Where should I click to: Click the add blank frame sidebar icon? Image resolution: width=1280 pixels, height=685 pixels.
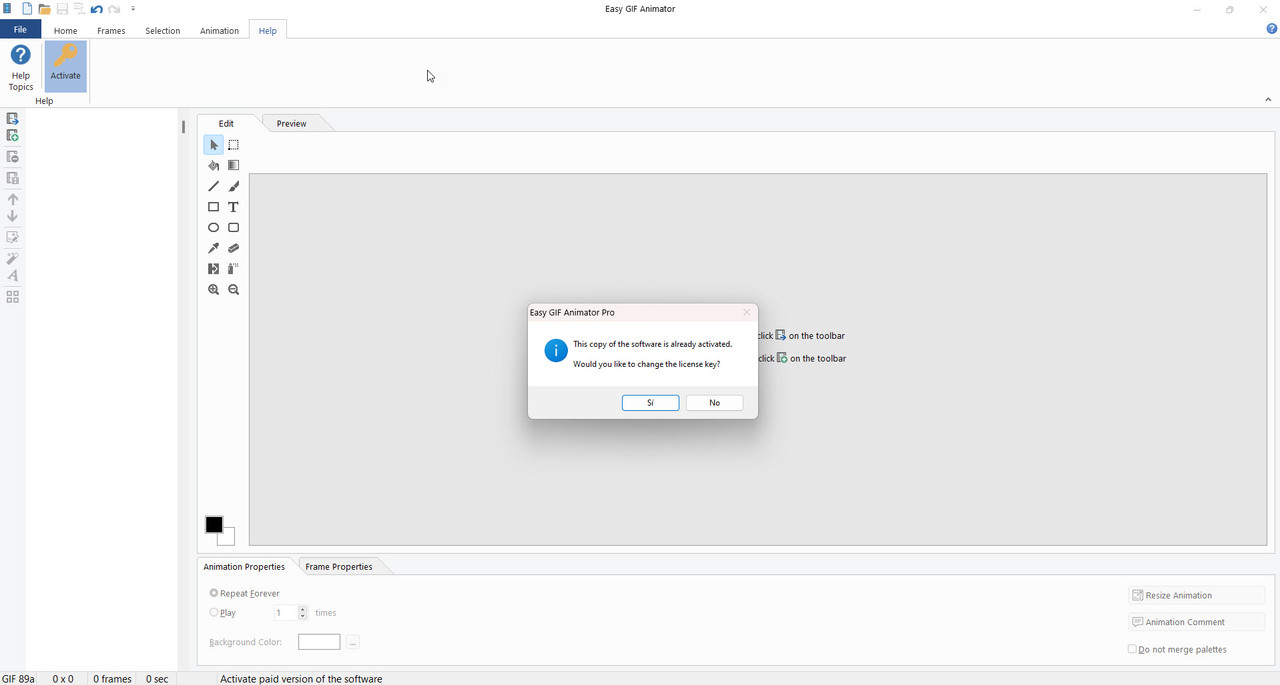coord(12,136)
